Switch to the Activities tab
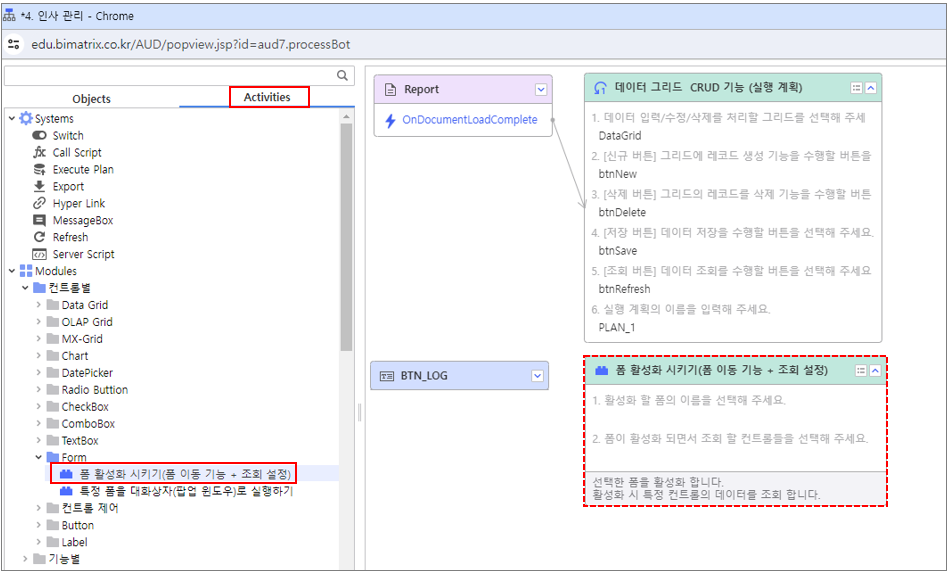The width and height of the screenshot is (948, 572). (x=267, y=97)
